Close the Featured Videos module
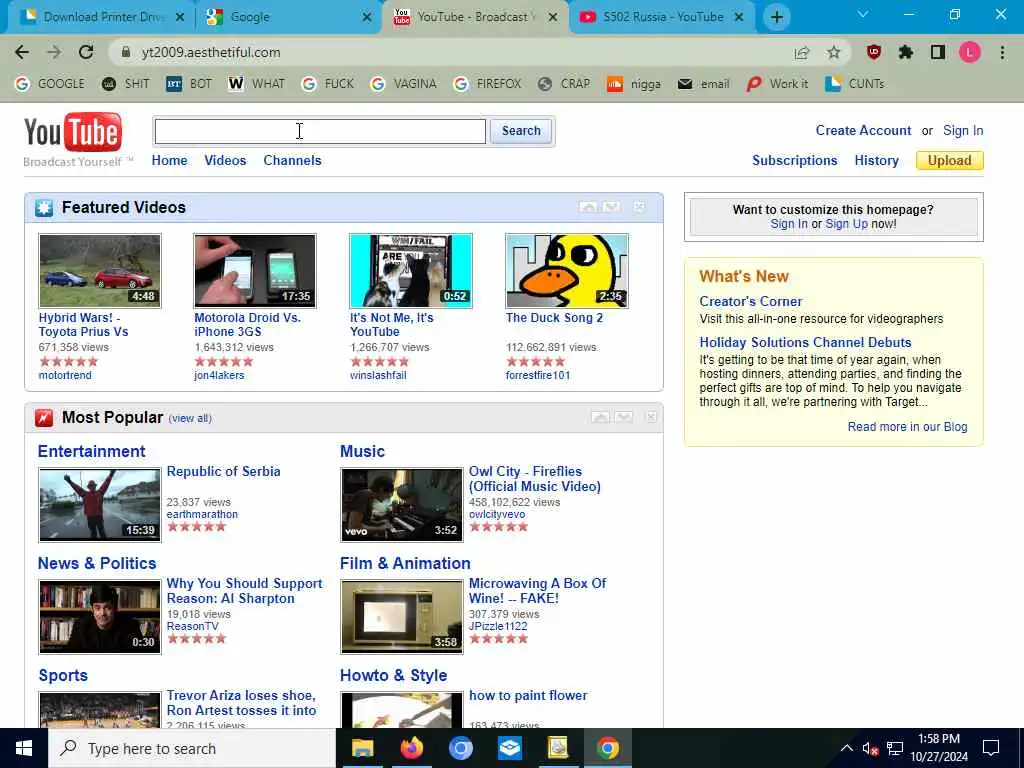Screen dimensions: 1024x768 tap(639, 207)
